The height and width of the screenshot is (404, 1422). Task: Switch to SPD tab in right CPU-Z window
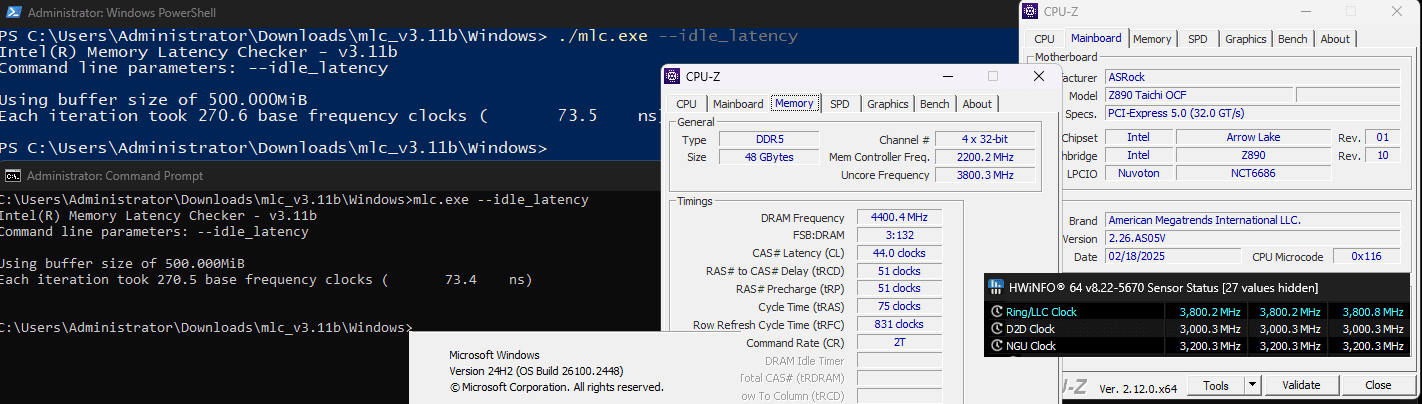point(1197,39)
